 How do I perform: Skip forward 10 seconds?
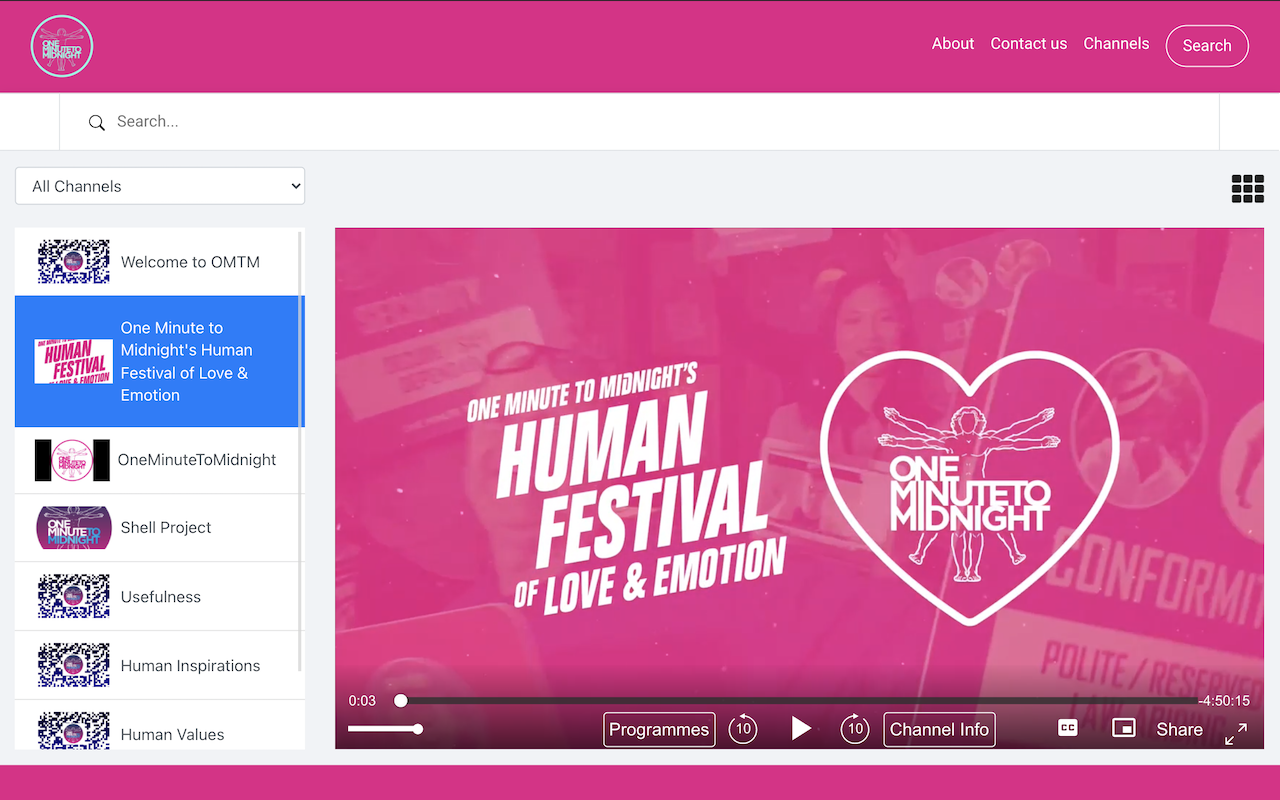tap(855, 729)
